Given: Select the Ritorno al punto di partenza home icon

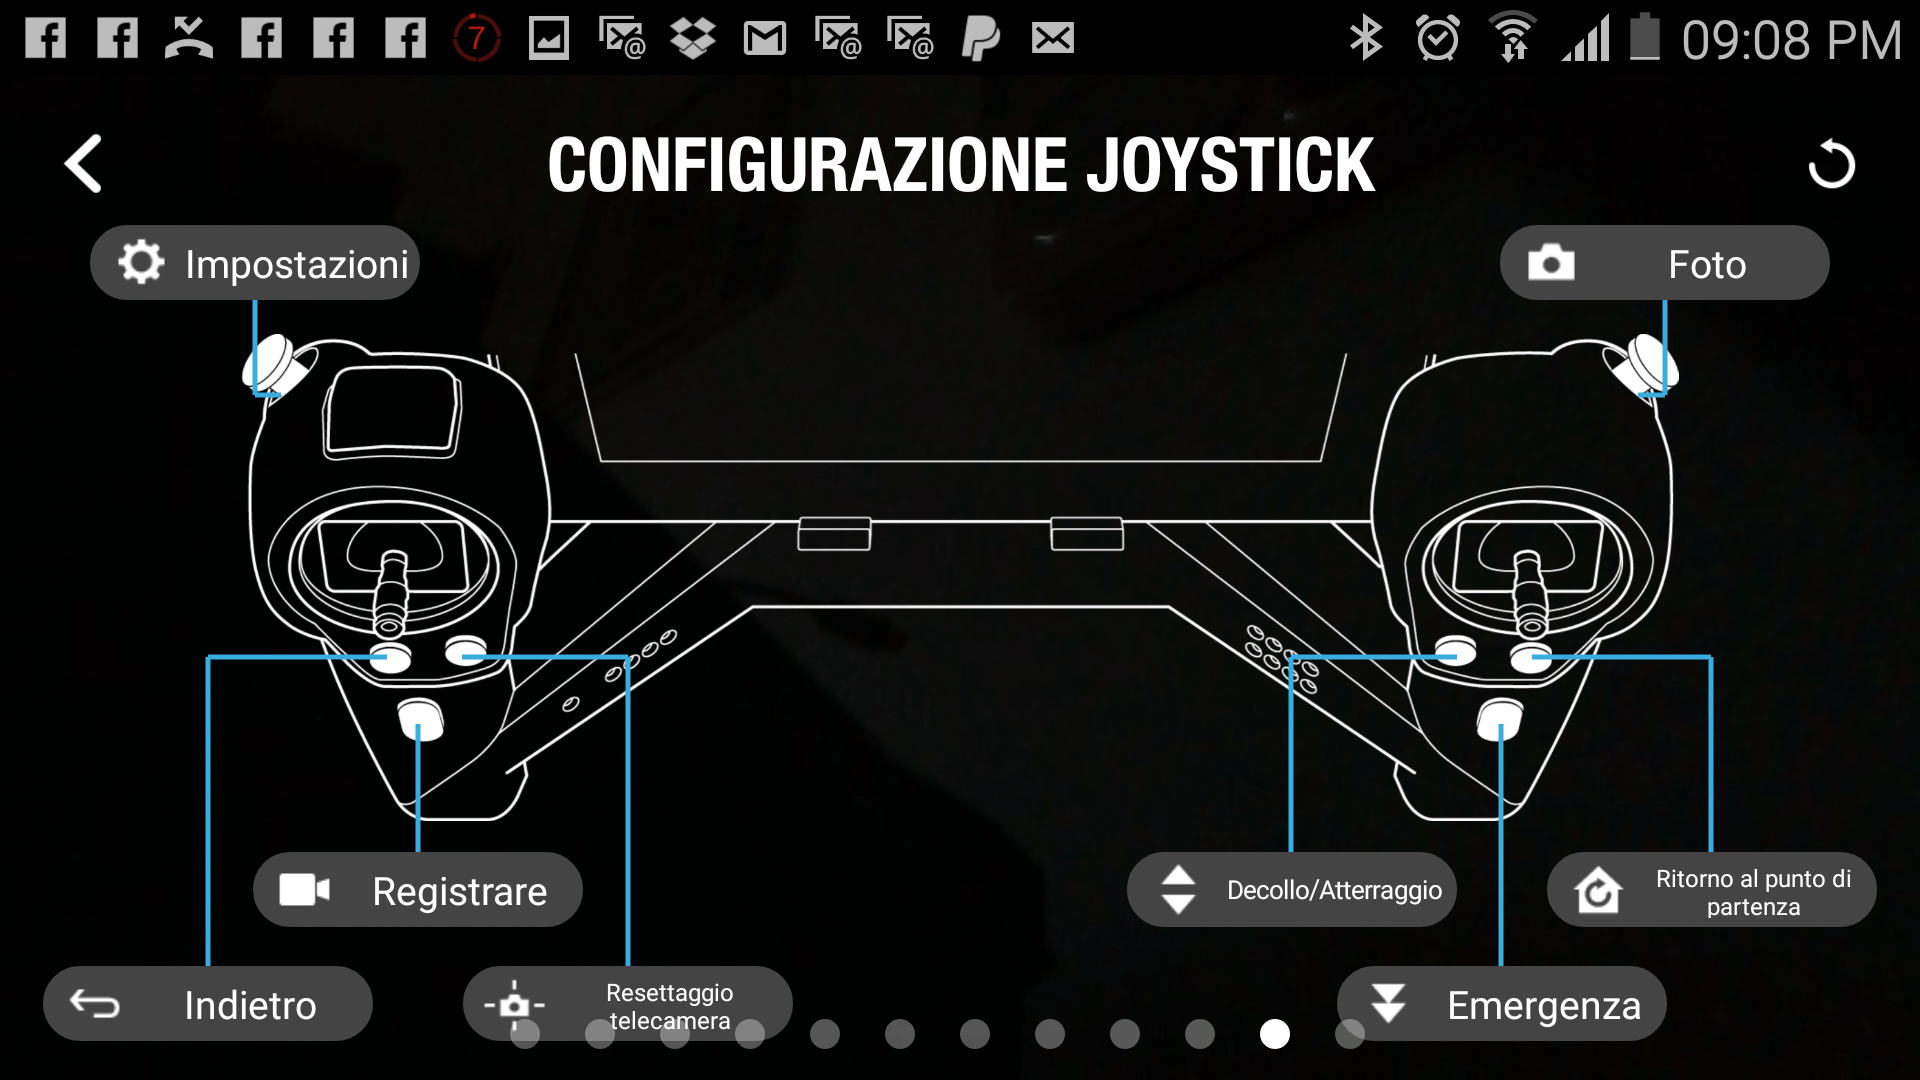Looking at the screenshot, I should pyautogui.click(x=1600, y=889).
